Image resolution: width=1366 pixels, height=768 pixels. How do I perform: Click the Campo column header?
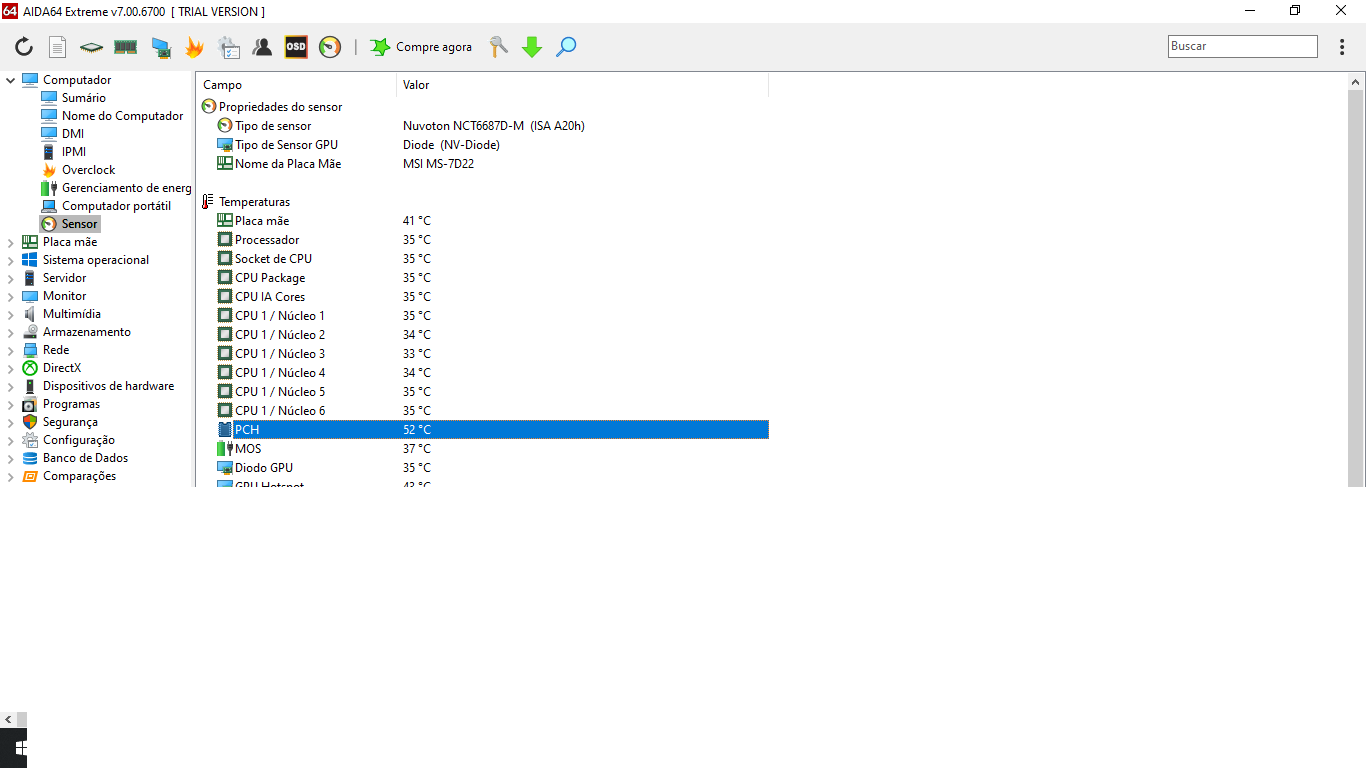[x=296, y=85]
